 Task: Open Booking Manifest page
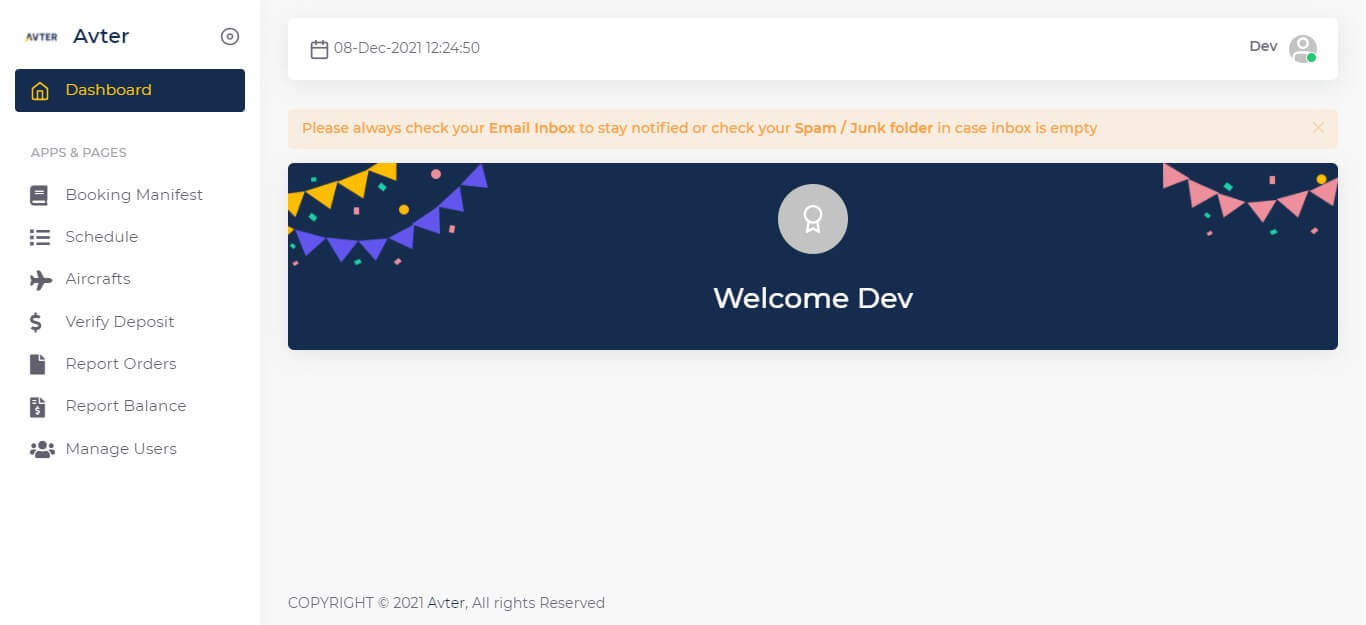pos(130,195)
